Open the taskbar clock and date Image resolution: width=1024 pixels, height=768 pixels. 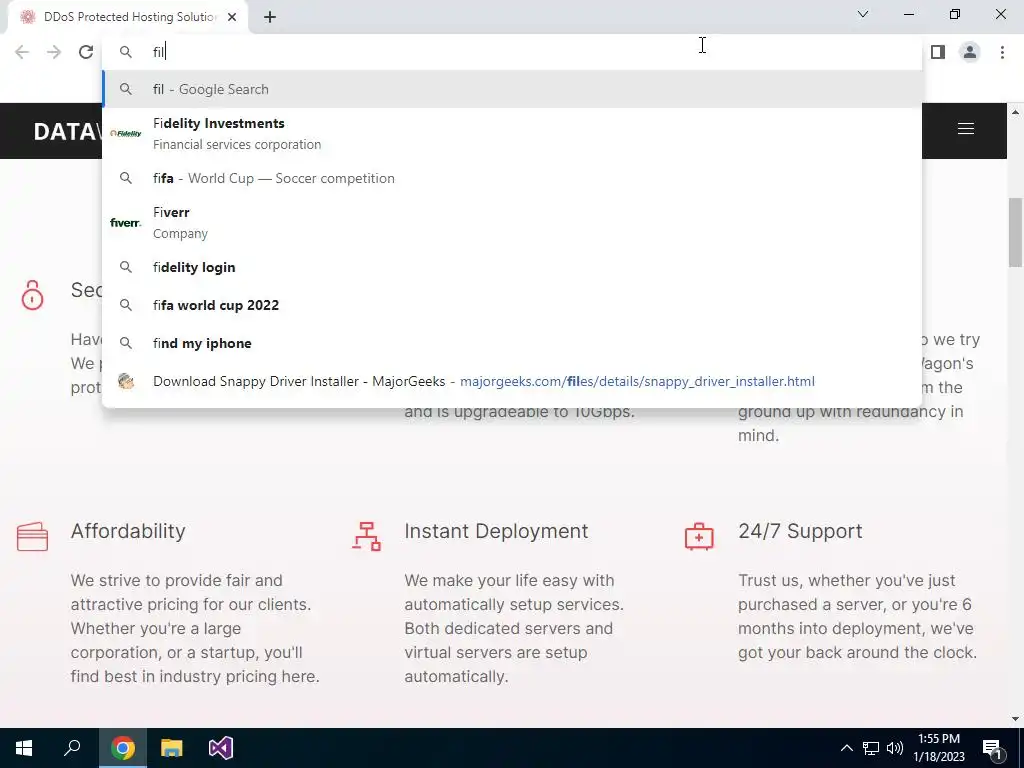pyautogui.click(x=938, y=748)
